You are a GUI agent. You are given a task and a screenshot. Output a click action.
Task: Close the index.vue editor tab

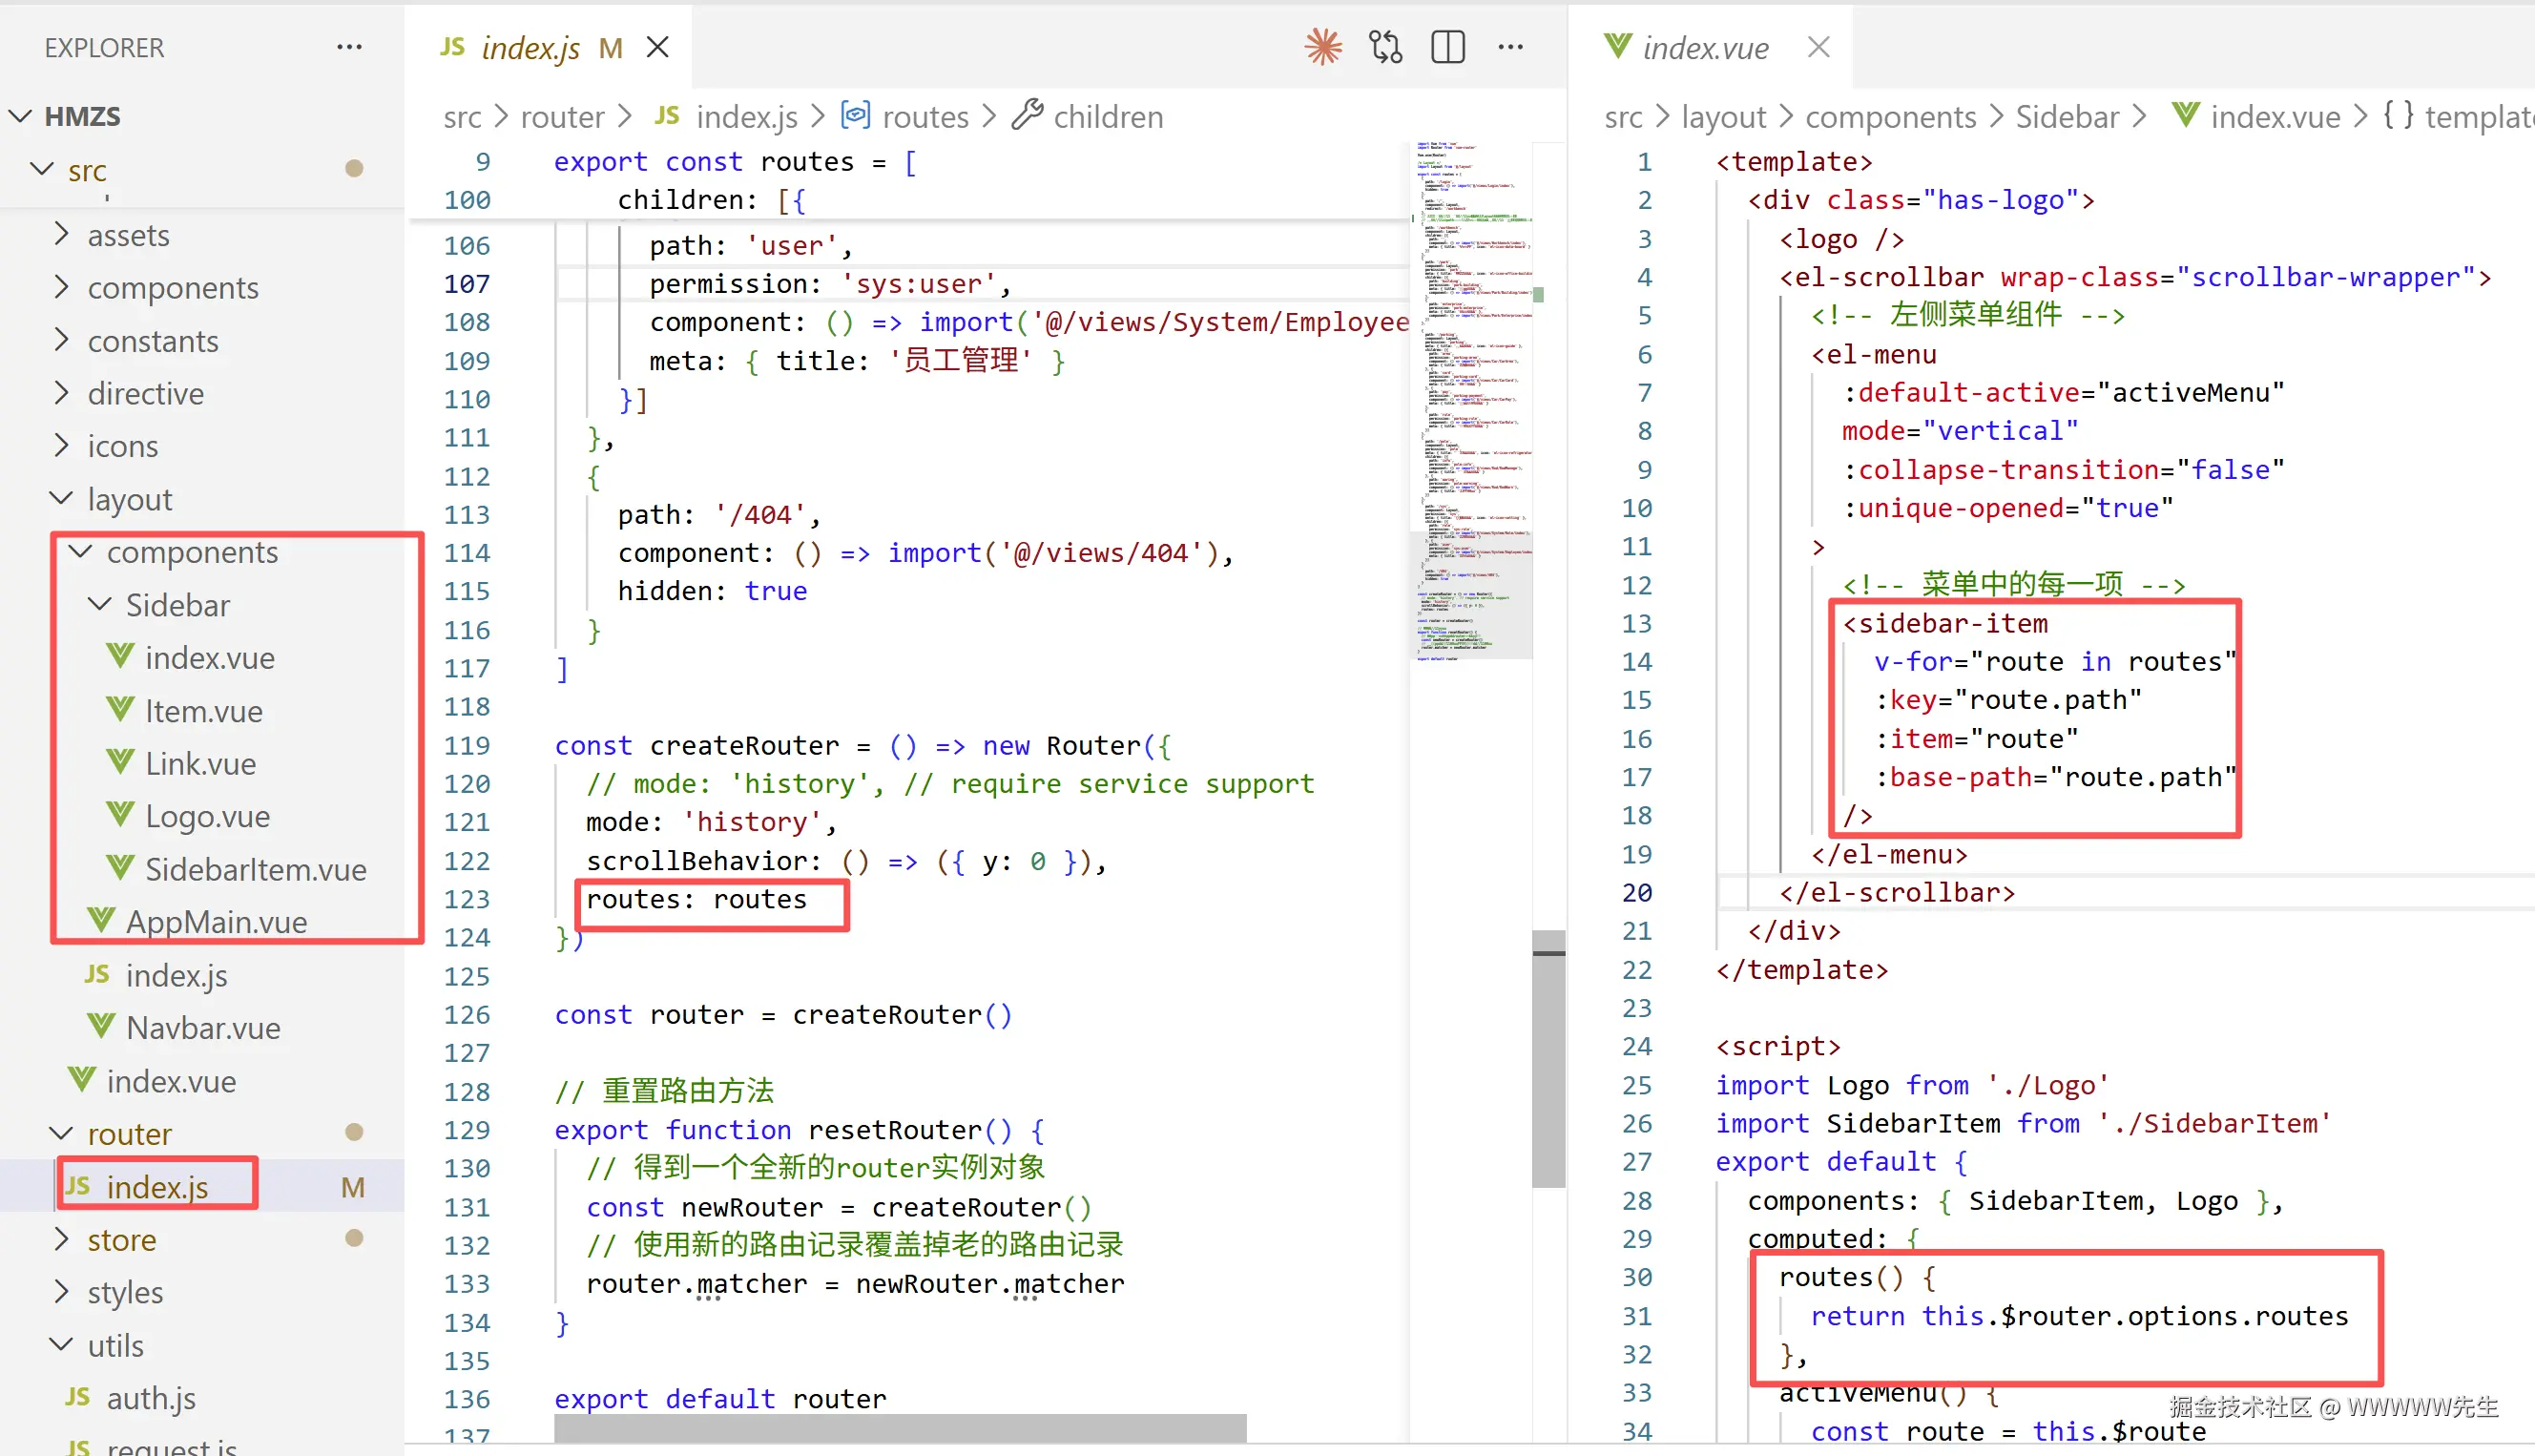coord(1818,47)
